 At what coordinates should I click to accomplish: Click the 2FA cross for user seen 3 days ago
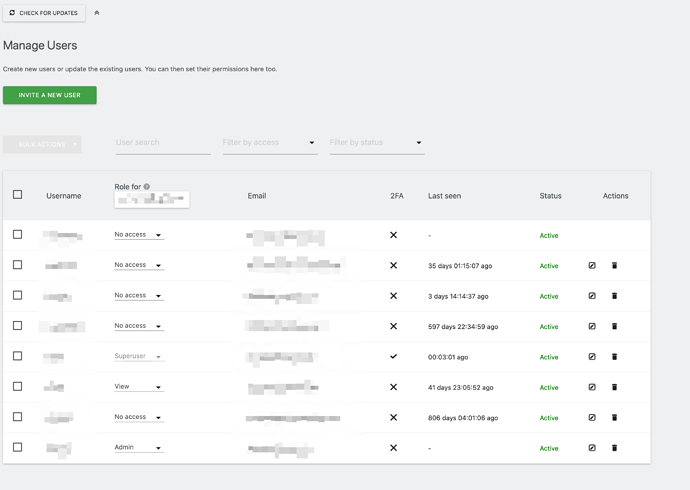click(393, 296)
